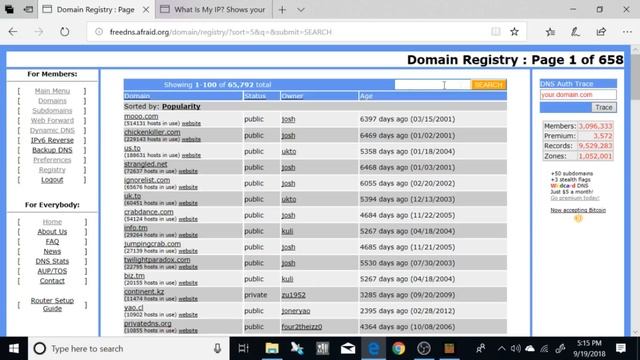Open Backup DNS sidebar link
The image size is (640, 360).
[x=52, y=150]
